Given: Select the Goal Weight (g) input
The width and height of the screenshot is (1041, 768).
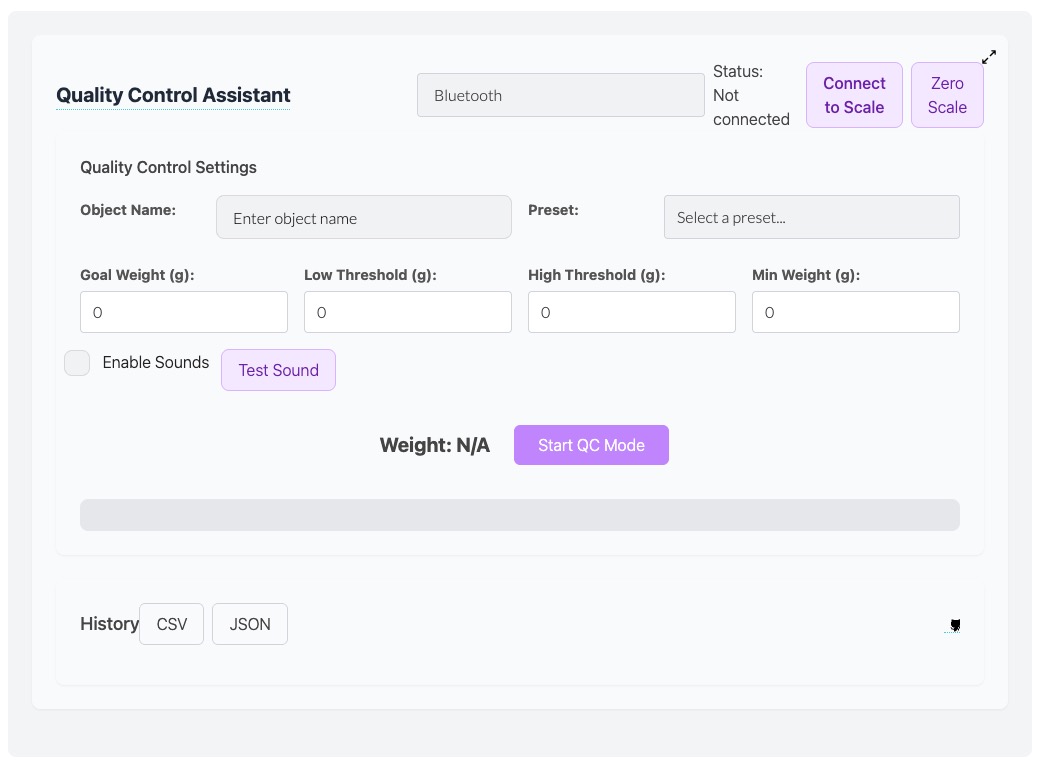Looking at the screenshot, I should [x=184, y=312].
